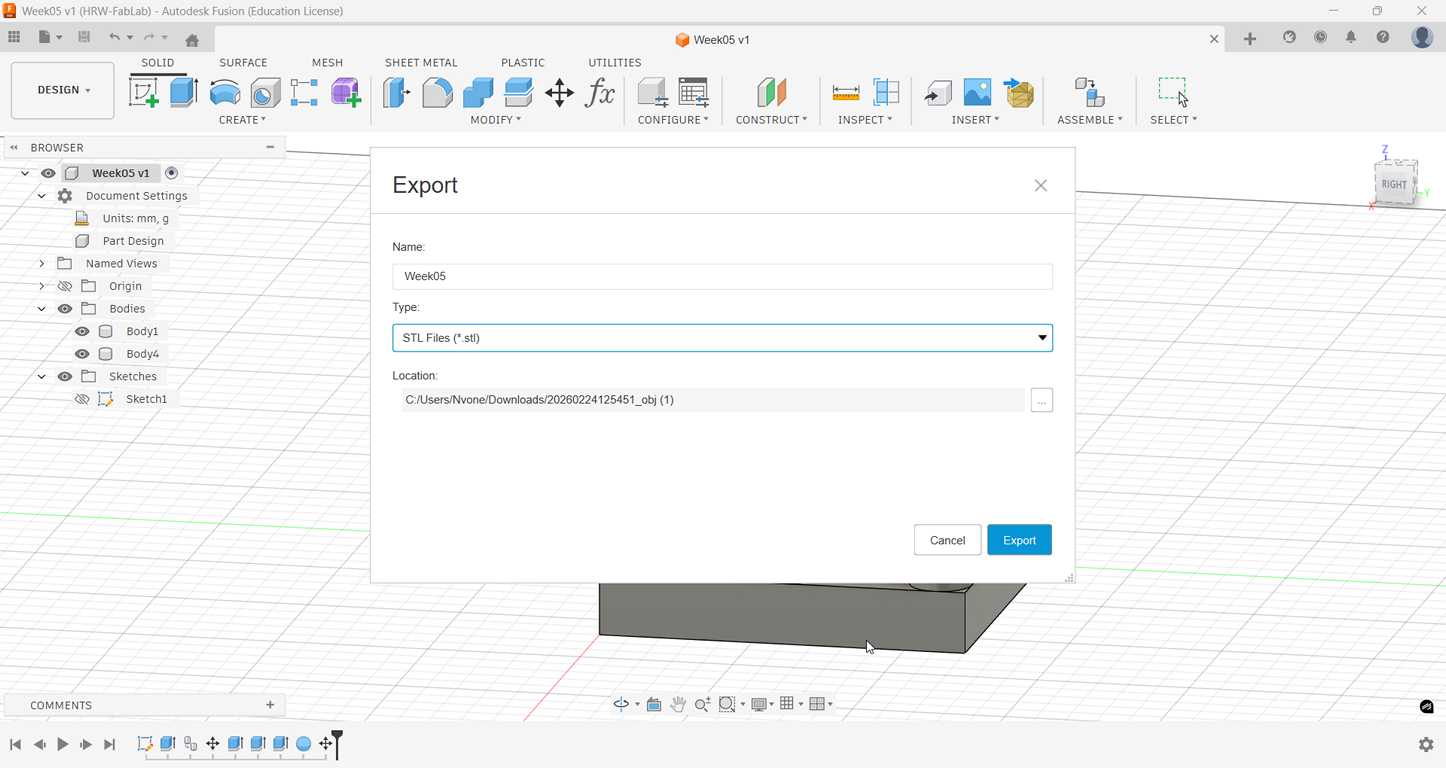Click the Export button

coord(1019,540)
